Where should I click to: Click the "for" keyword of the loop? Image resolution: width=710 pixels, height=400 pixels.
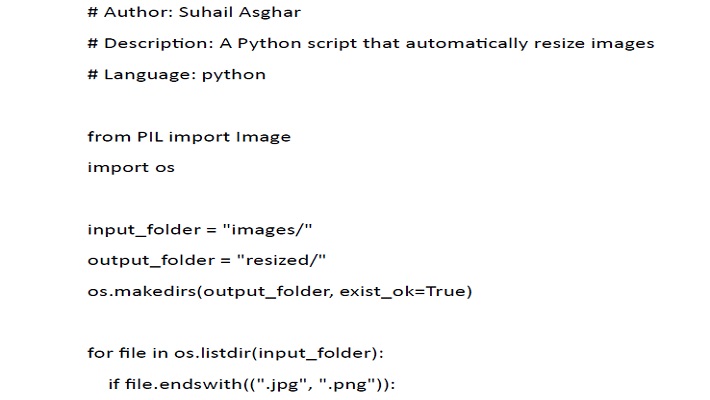[99, 353]
